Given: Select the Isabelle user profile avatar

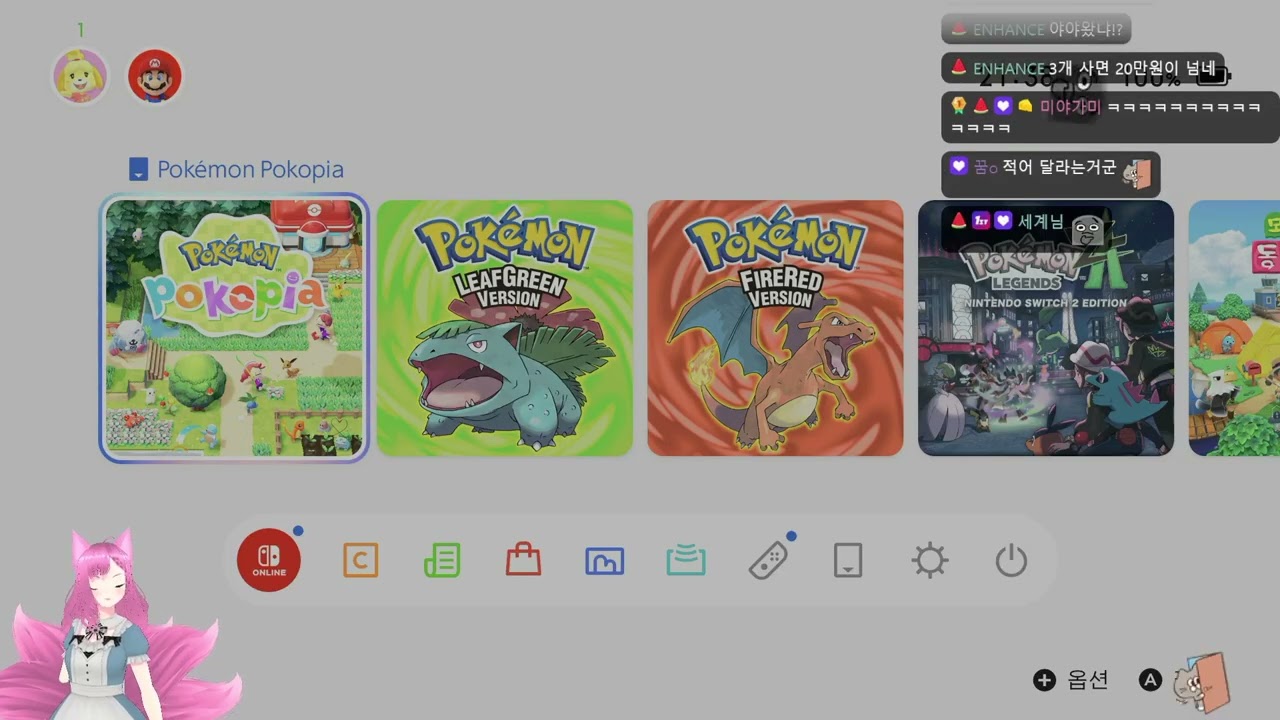Looking at the screenshot, I should (80, 76).
